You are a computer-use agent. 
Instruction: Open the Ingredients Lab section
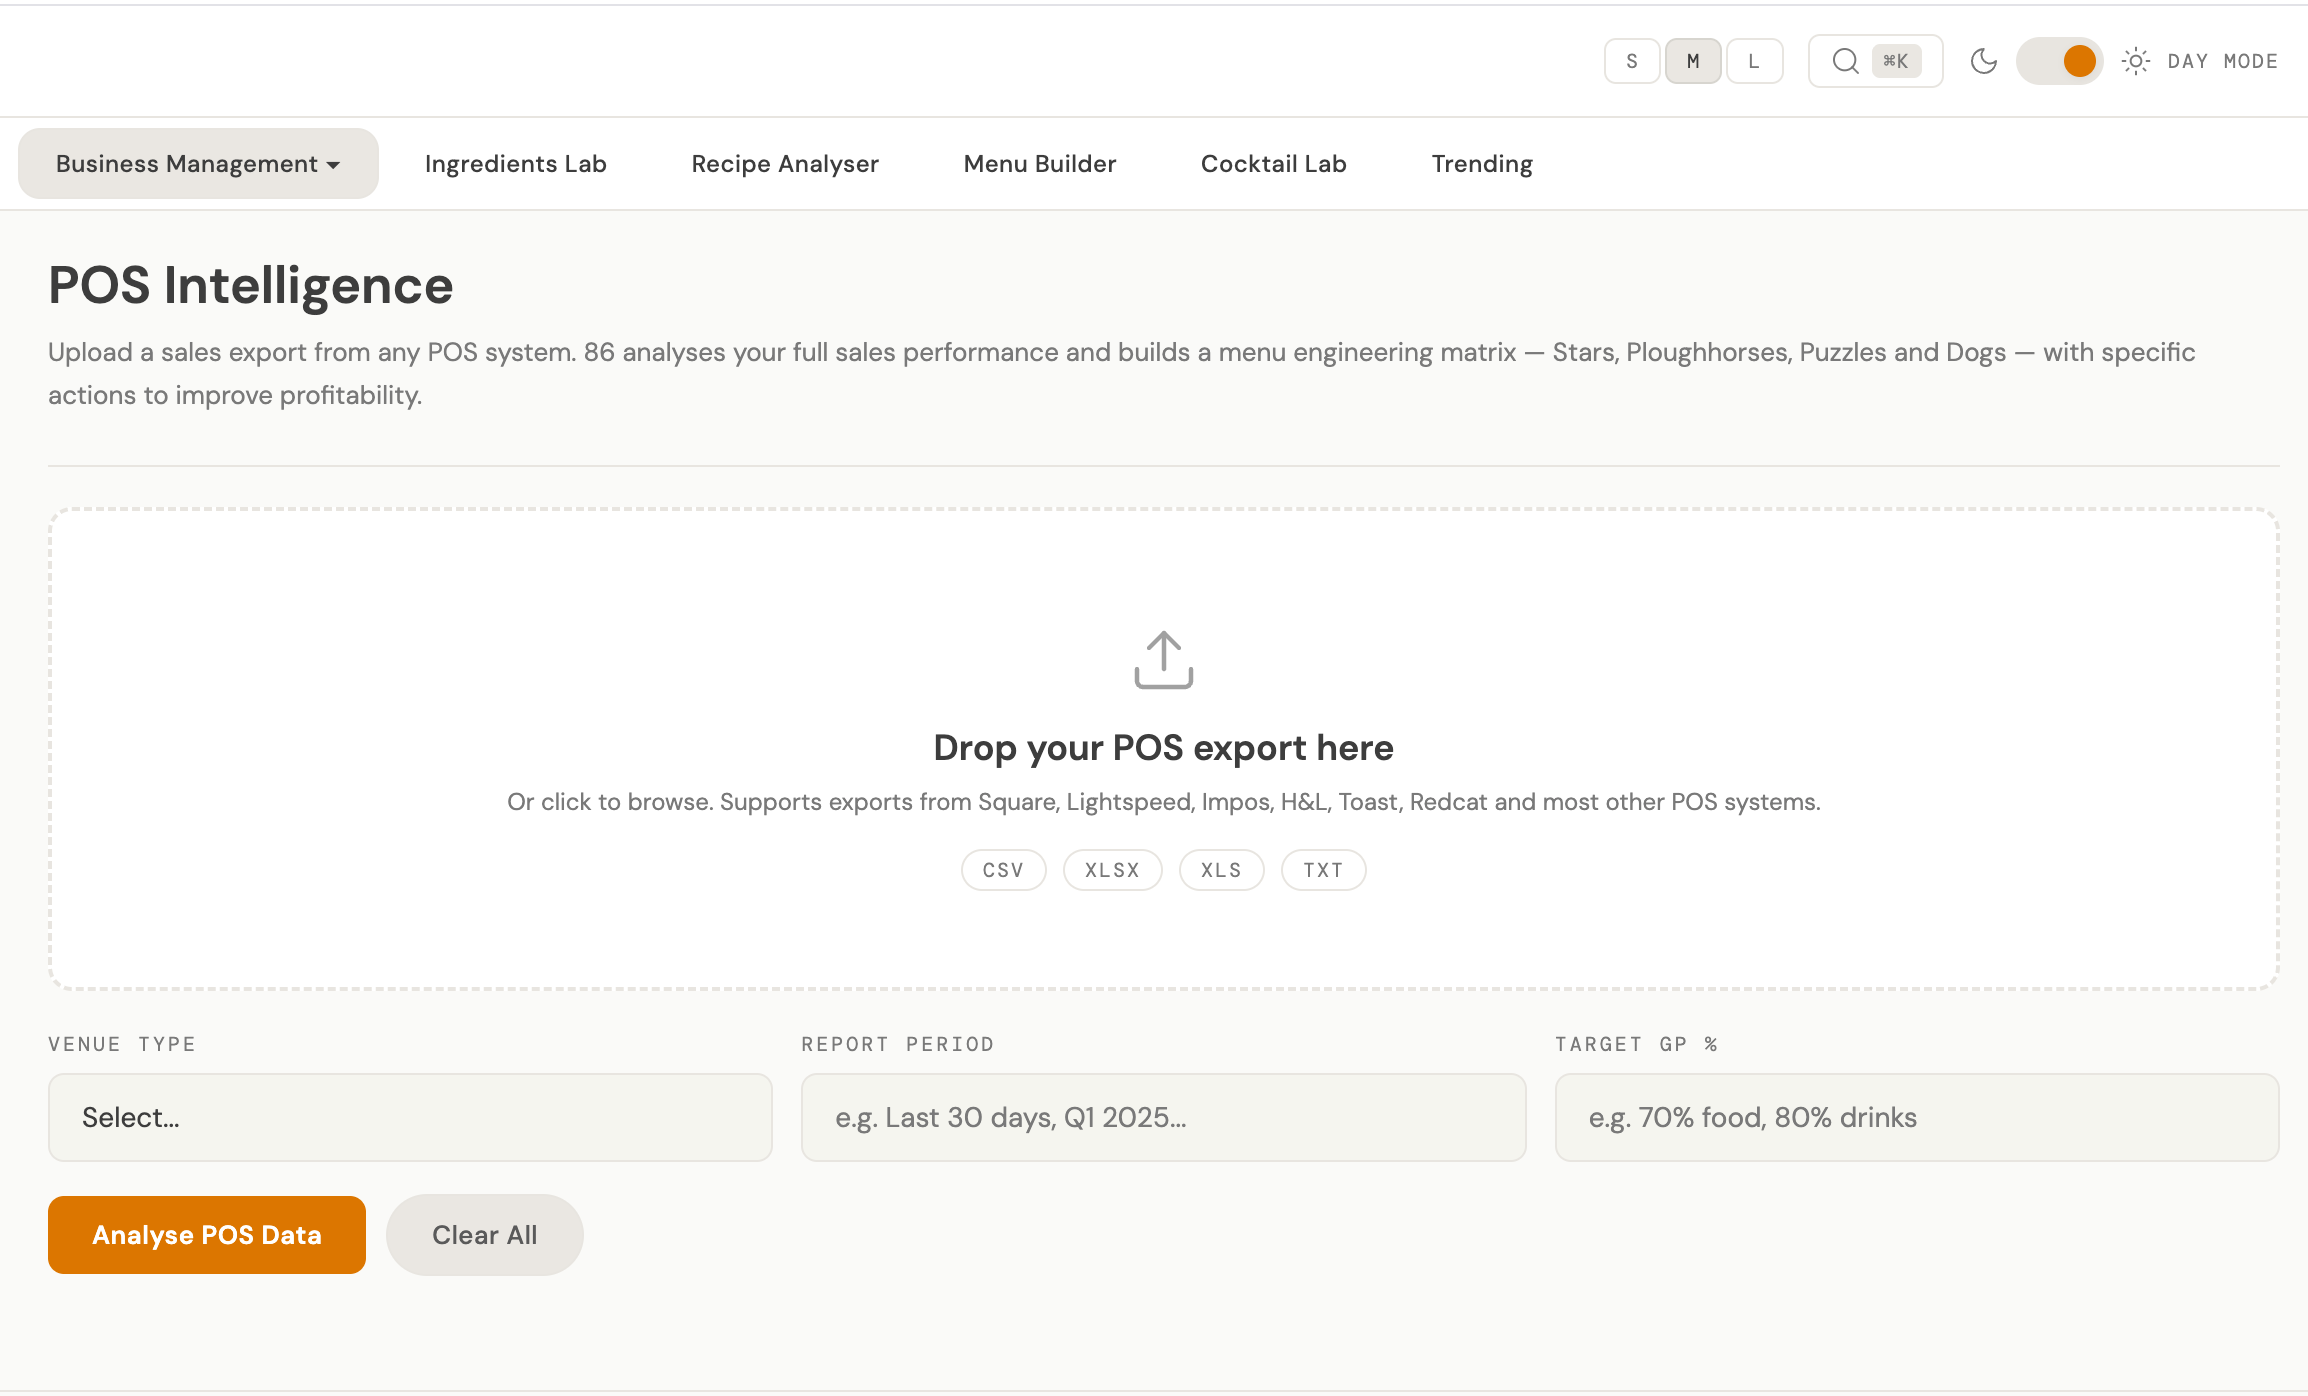coord(515,163)
